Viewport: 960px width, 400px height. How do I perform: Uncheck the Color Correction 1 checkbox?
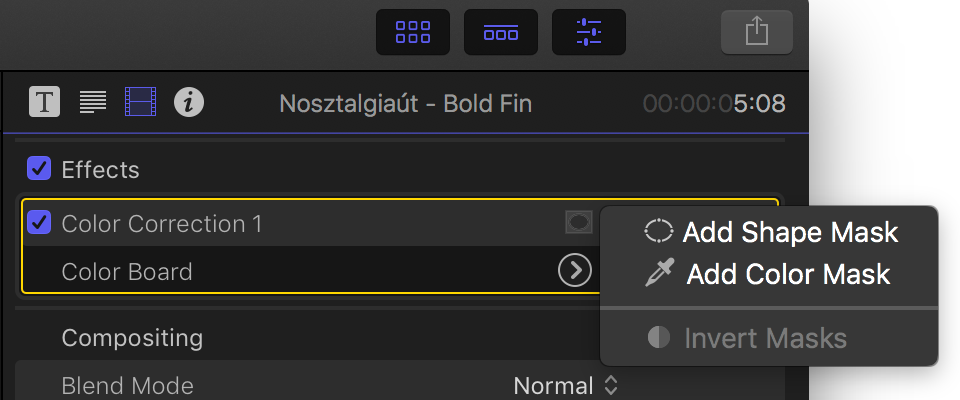tap(39, 223)
